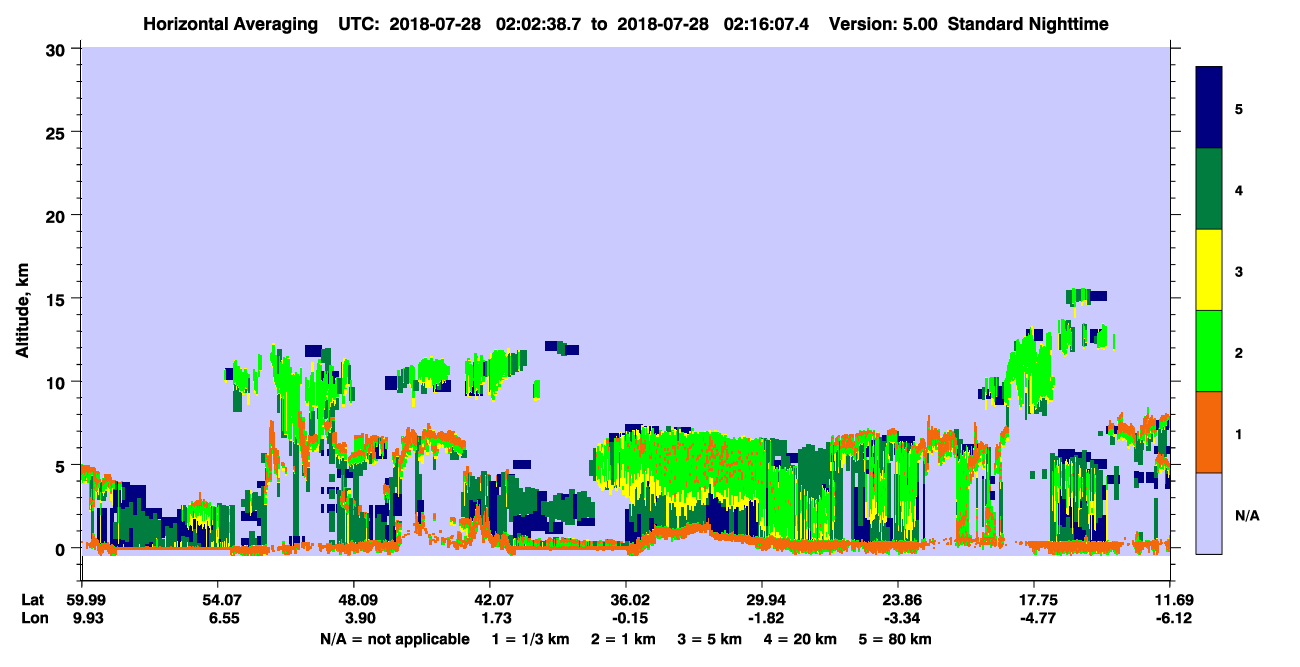Viewport: 1300px width, 667px height.
Task: Click the 'Lon' row label
Action: click(x=33, y=619)
